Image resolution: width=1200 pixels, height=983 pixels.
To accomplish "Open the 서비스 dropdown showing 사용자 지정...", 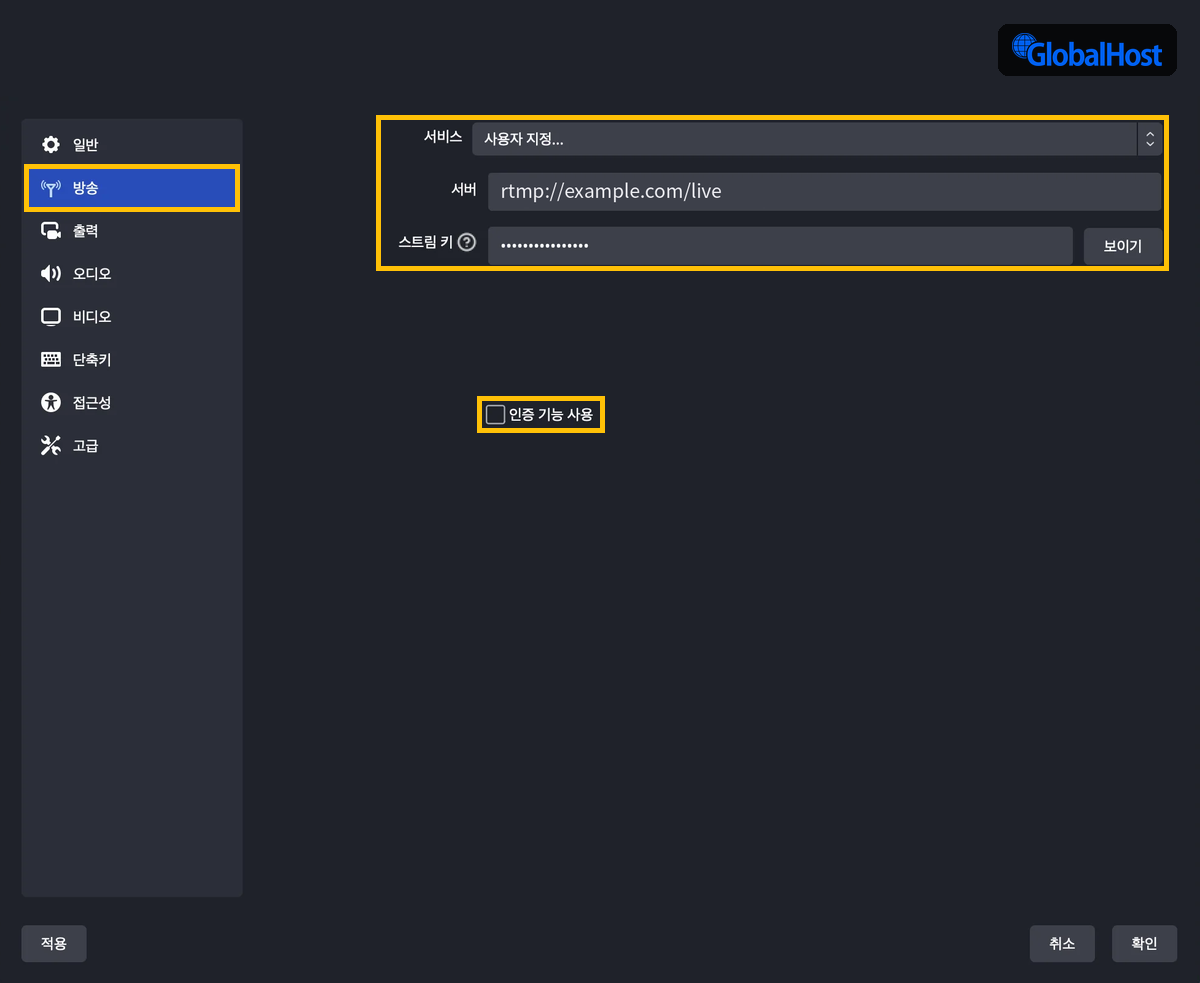I will click(817, 139).
